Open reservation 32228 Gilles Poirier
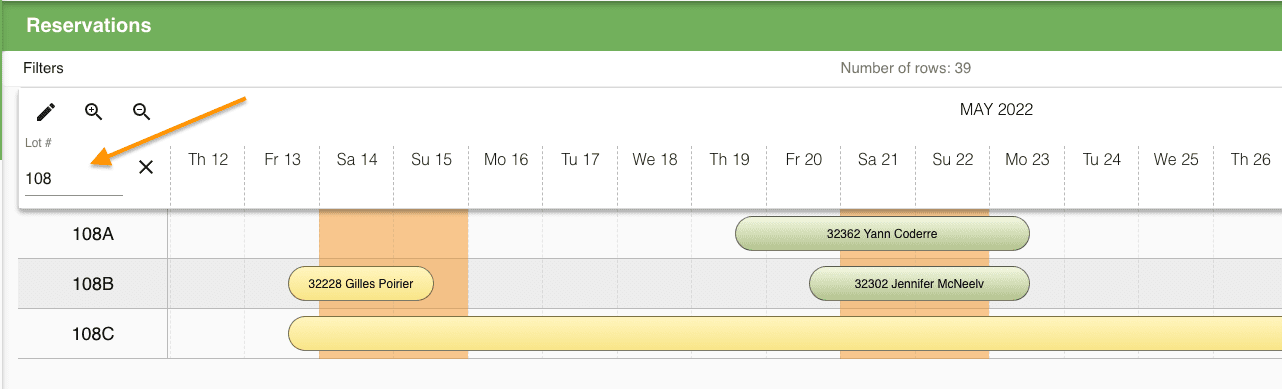This screenshot has height=389, width=1282. click(361, 283)
